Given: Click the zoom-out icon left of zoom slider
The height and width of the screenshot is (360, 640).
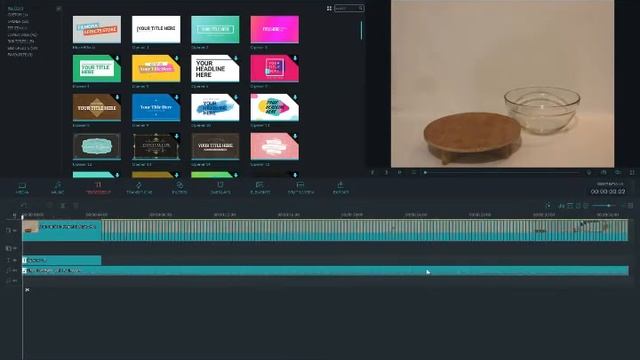Looking at the screenshot, I should 586,206.
